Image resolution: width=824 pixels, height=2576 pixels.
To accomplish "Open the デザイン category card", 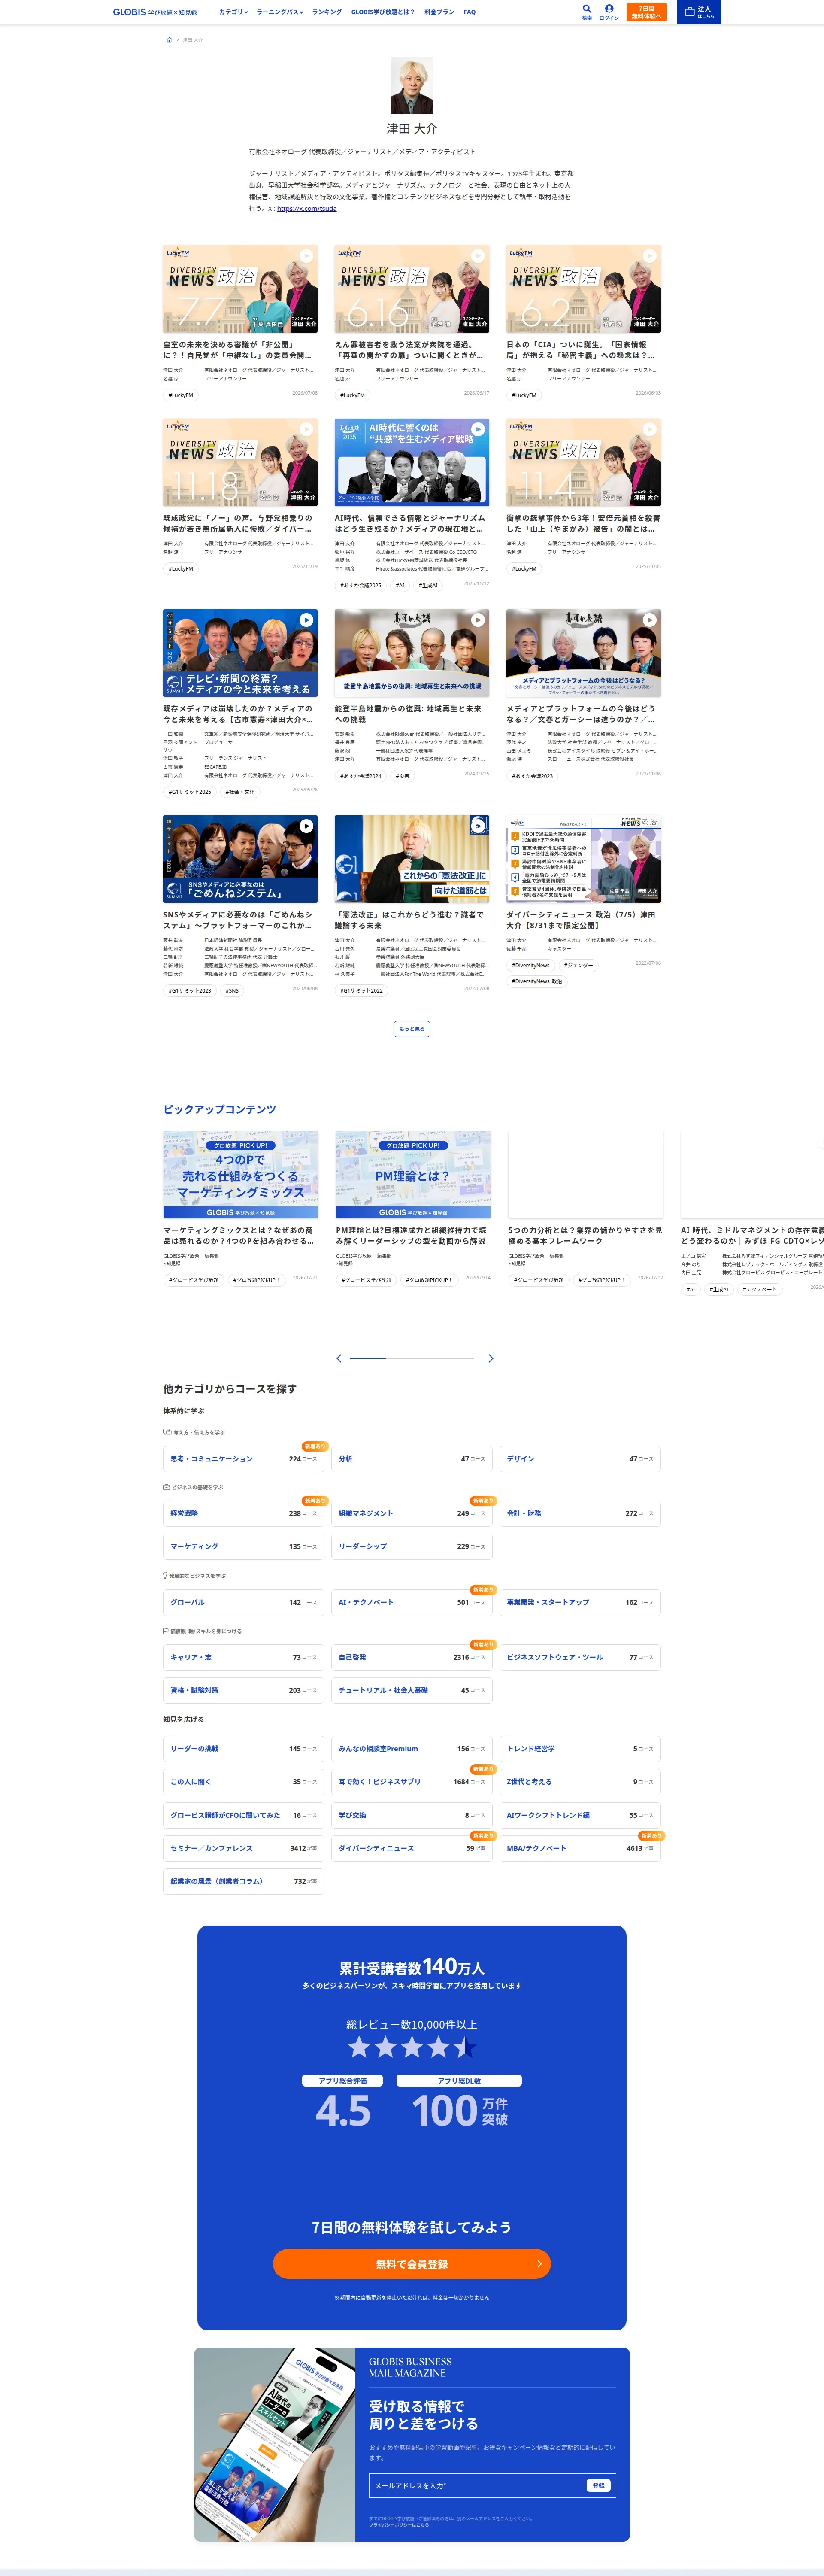I will [580, 1458].
